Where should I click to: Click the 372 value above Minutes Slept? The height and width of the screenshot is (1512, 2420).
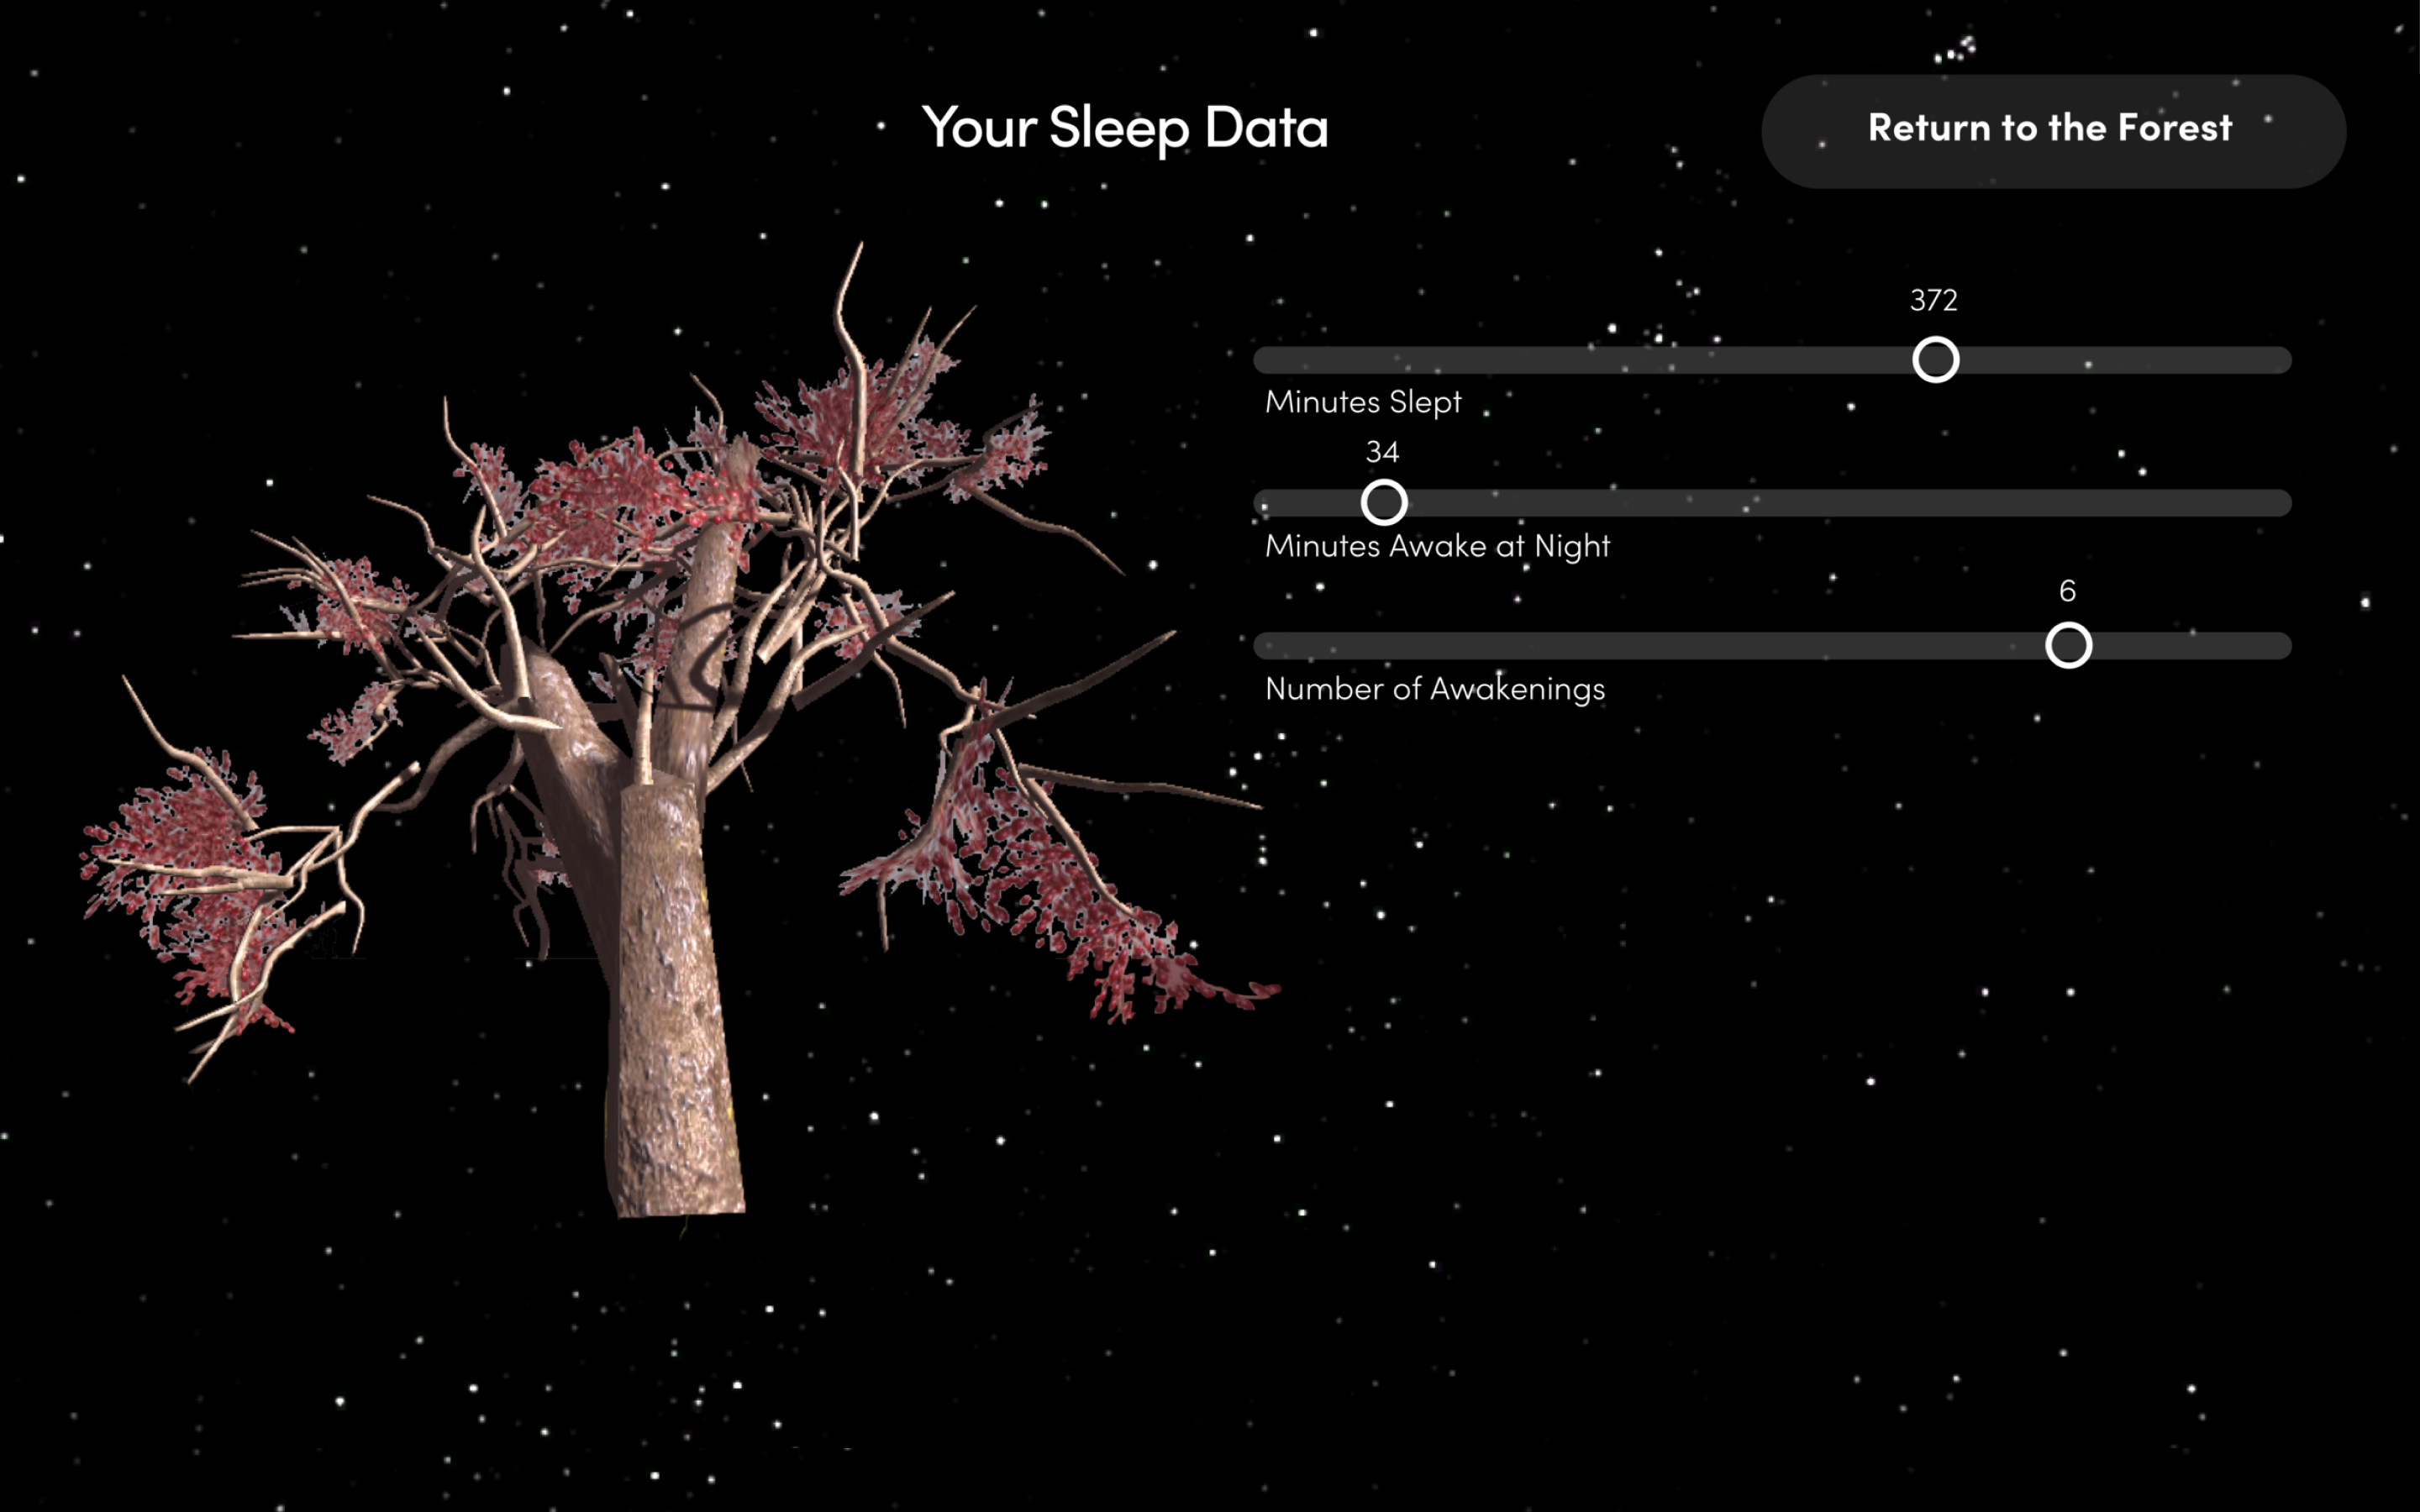pos(1933,301)
